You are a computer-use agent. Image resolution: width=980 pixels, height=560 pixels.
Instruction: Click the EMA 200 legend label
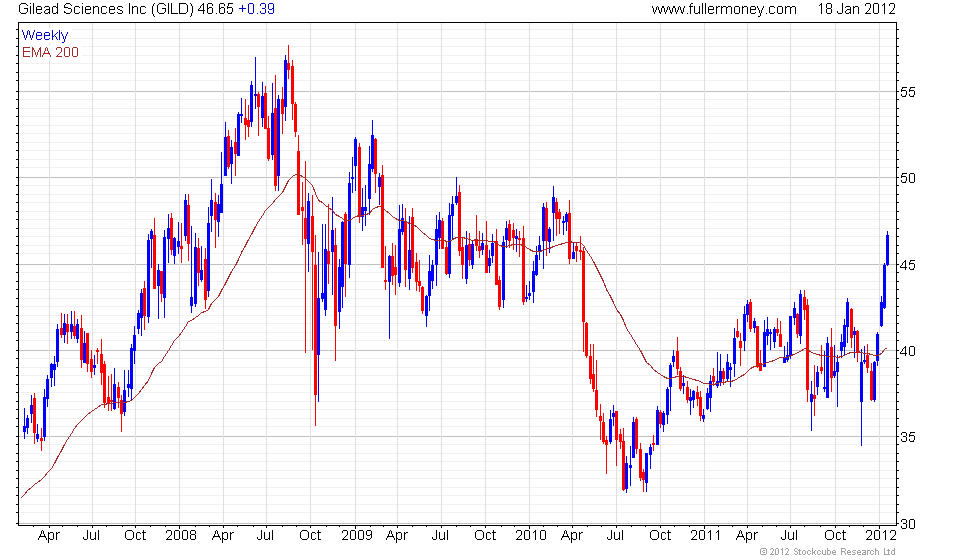(x=50, y=52)
